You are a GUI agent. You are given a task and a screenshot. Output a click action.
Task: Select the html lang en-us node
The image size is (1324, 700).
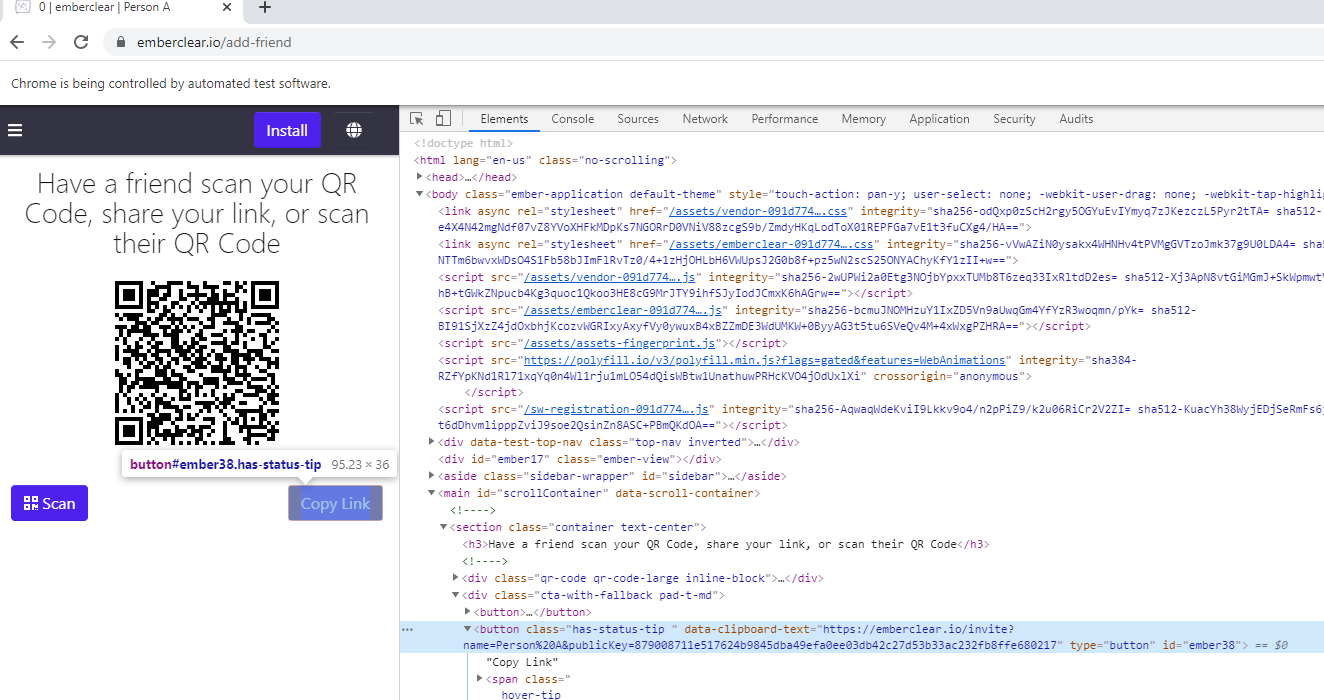tap(547, 160)
